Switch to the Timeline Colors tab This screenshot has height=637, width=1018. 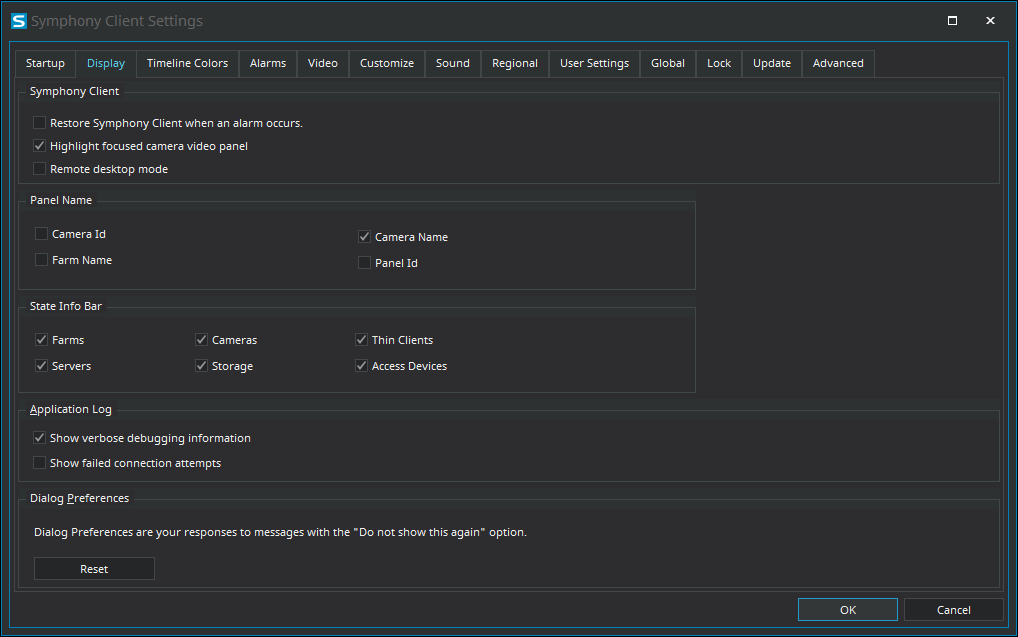click(187, 63)
